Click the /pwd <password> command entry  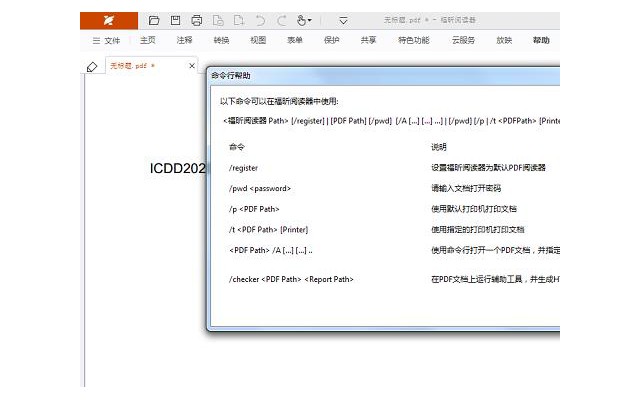coord(260,189)
